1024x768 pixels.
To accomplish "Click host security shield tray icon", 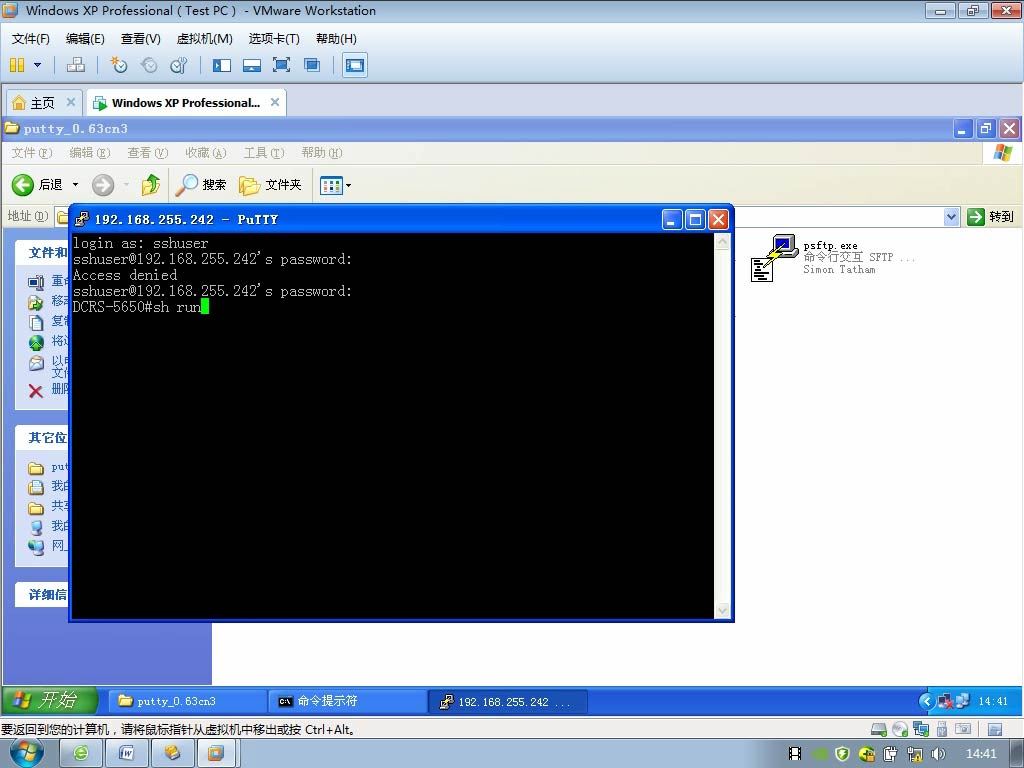I will 842,754.
